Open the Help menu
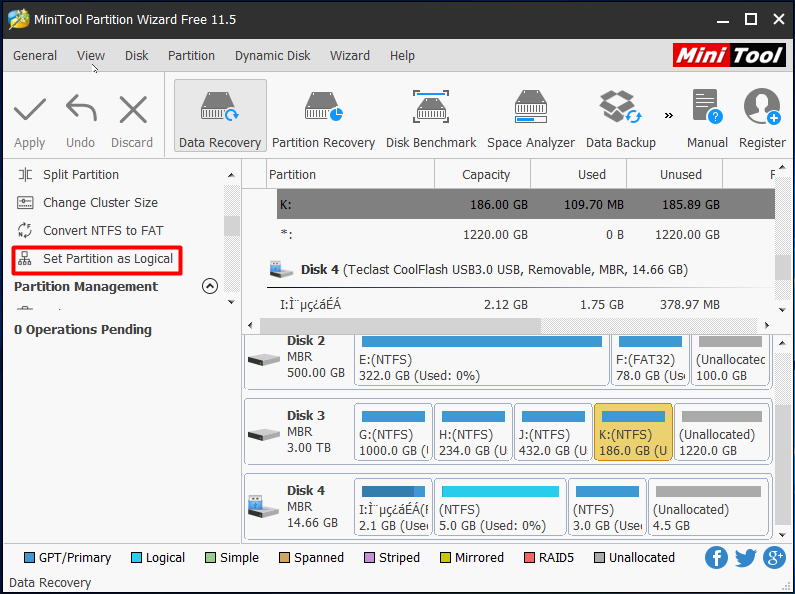 (402, 56)
